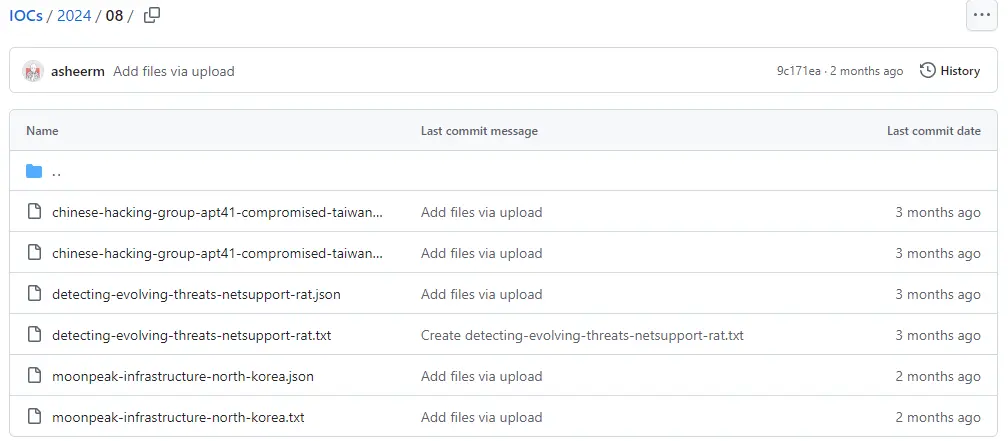1008x441 pixels.
Task: Open detecting-evolving-threats-netsupport-rat.json file
Action: [x=197, y=294]
